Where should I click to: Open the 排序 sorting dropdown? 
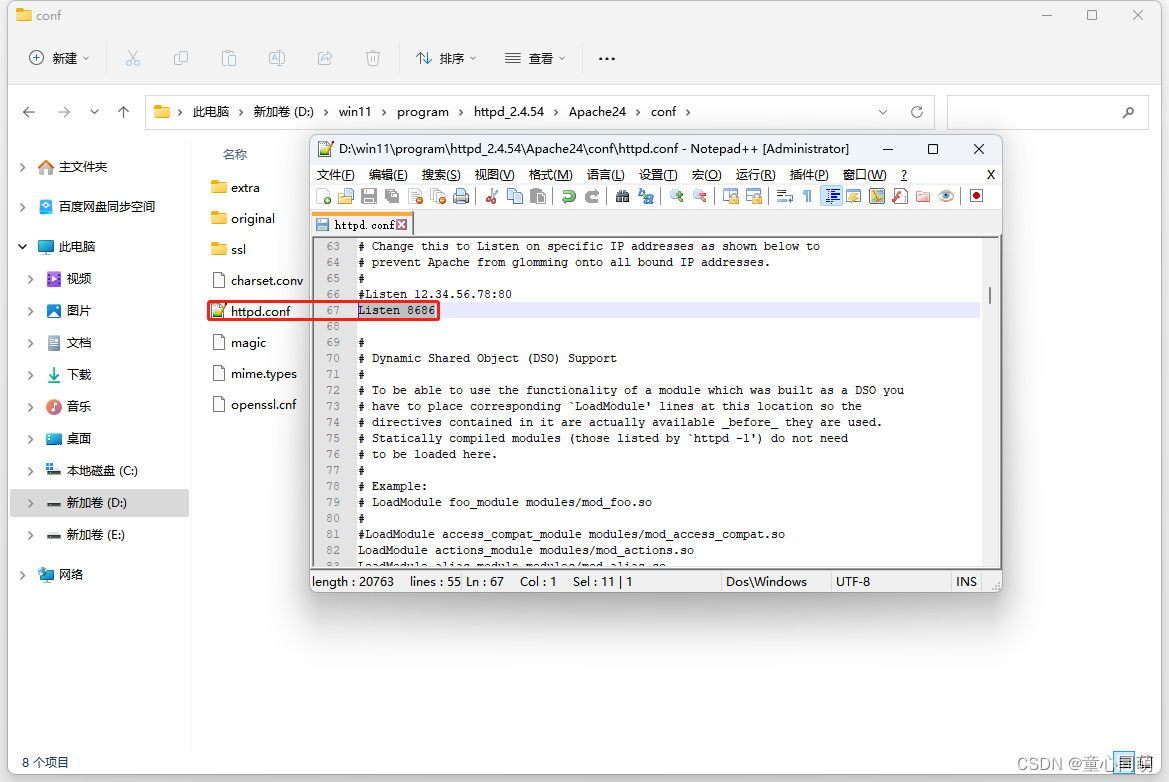(446, 58)
